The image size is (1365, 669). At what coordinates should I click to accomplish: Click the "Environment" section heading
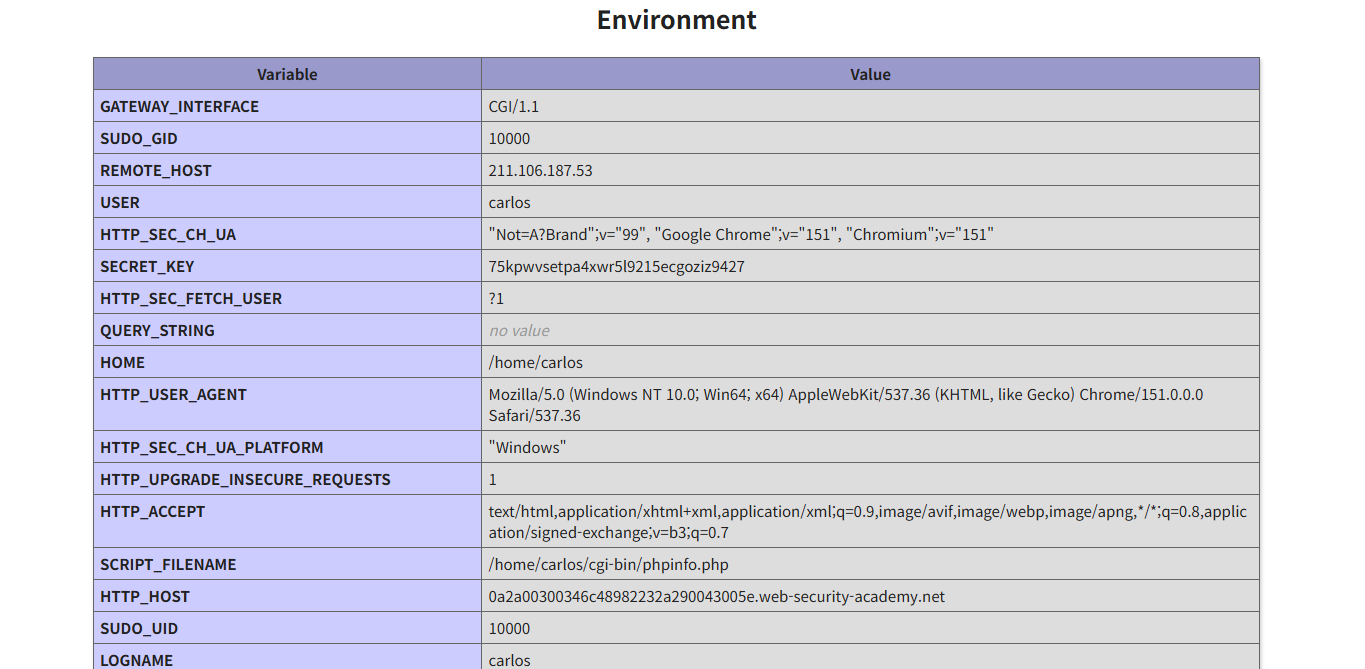pyautogui.click(x=677, y=20)
